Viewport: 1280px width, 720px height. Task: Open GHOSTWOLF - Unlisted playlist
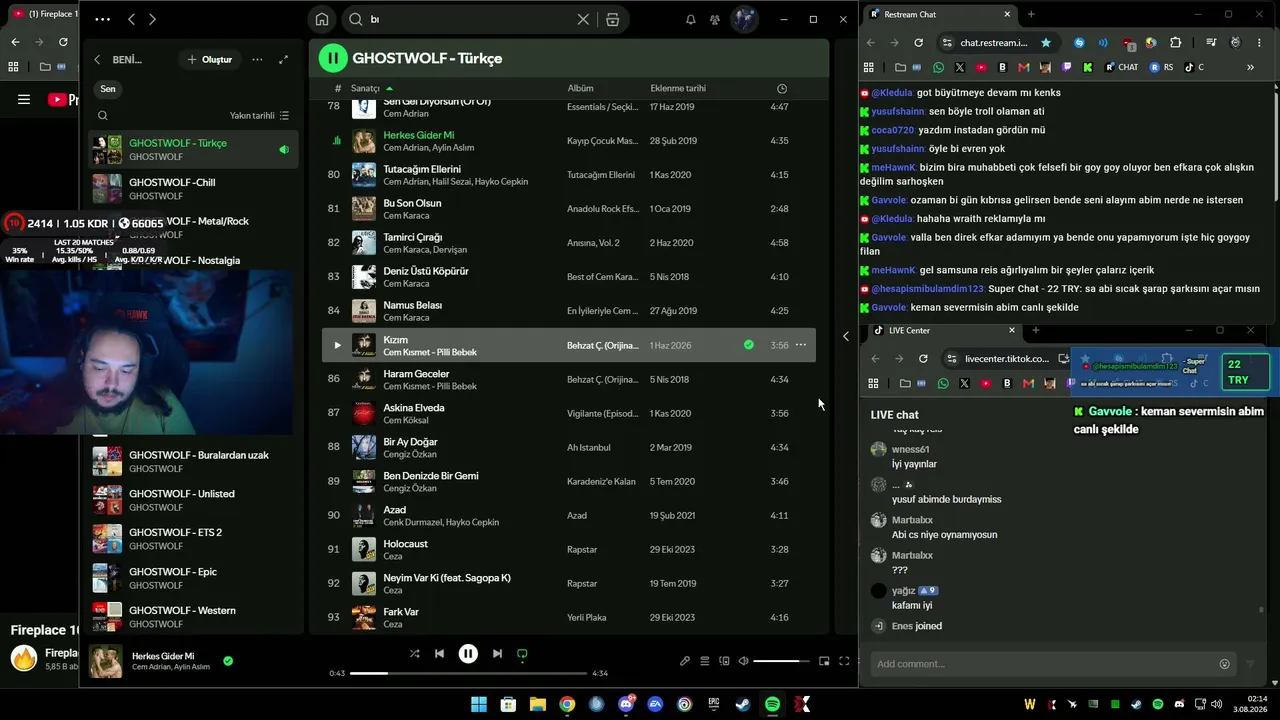[194, 500]
